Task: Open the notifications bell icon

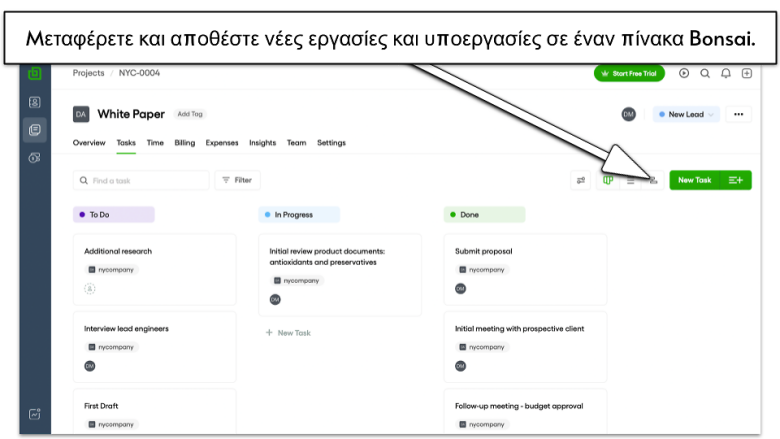Action: 726,74
